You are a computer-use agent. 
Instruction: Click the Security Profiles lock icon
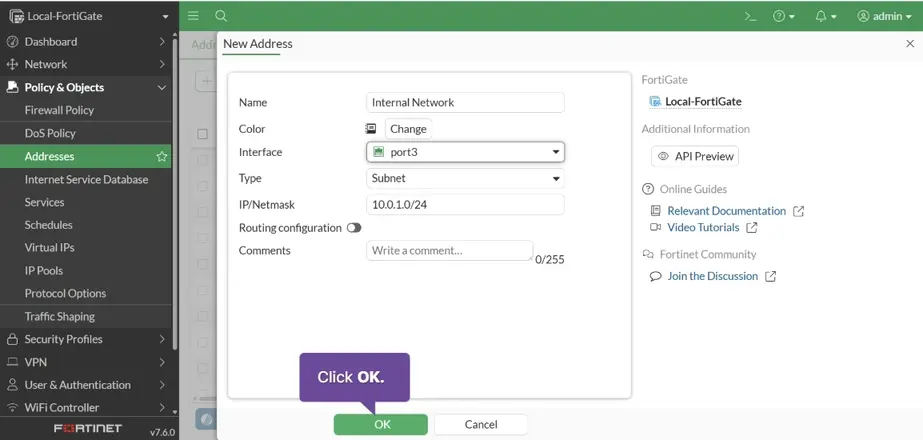(x=12, y=339)
